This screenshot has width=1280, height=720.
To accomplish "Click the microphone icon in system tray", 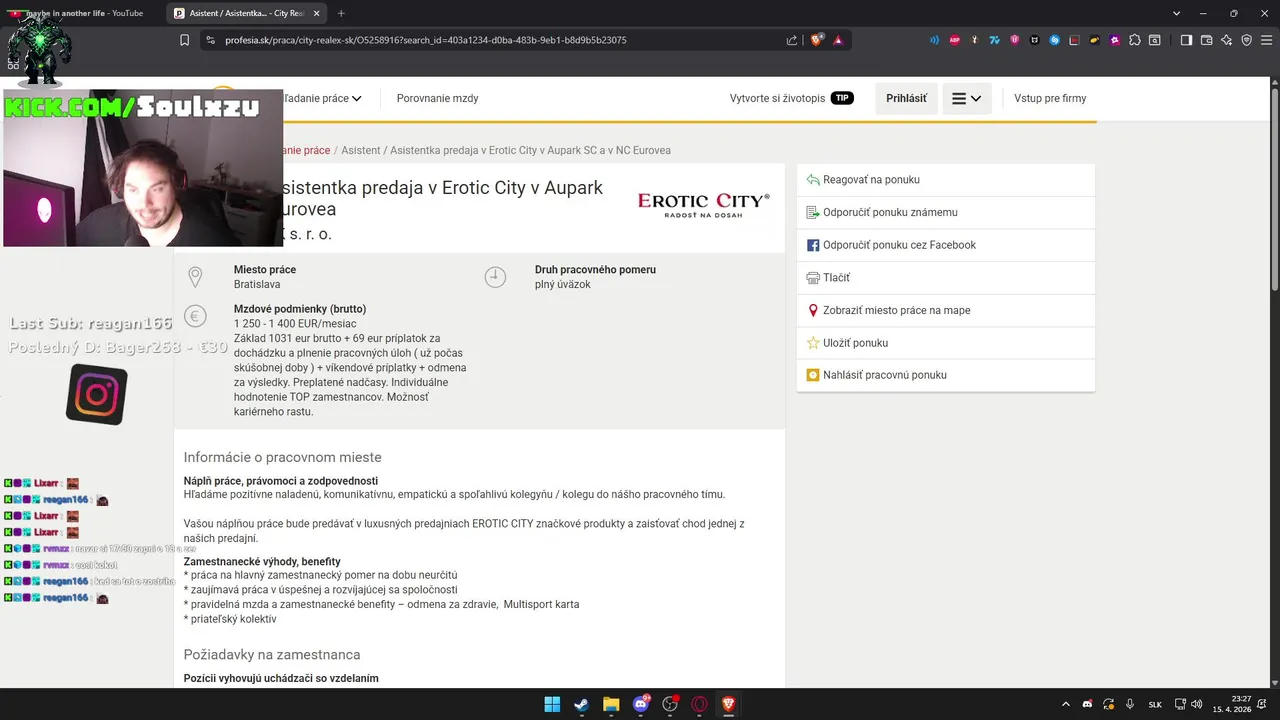I will coord(1130,704).
